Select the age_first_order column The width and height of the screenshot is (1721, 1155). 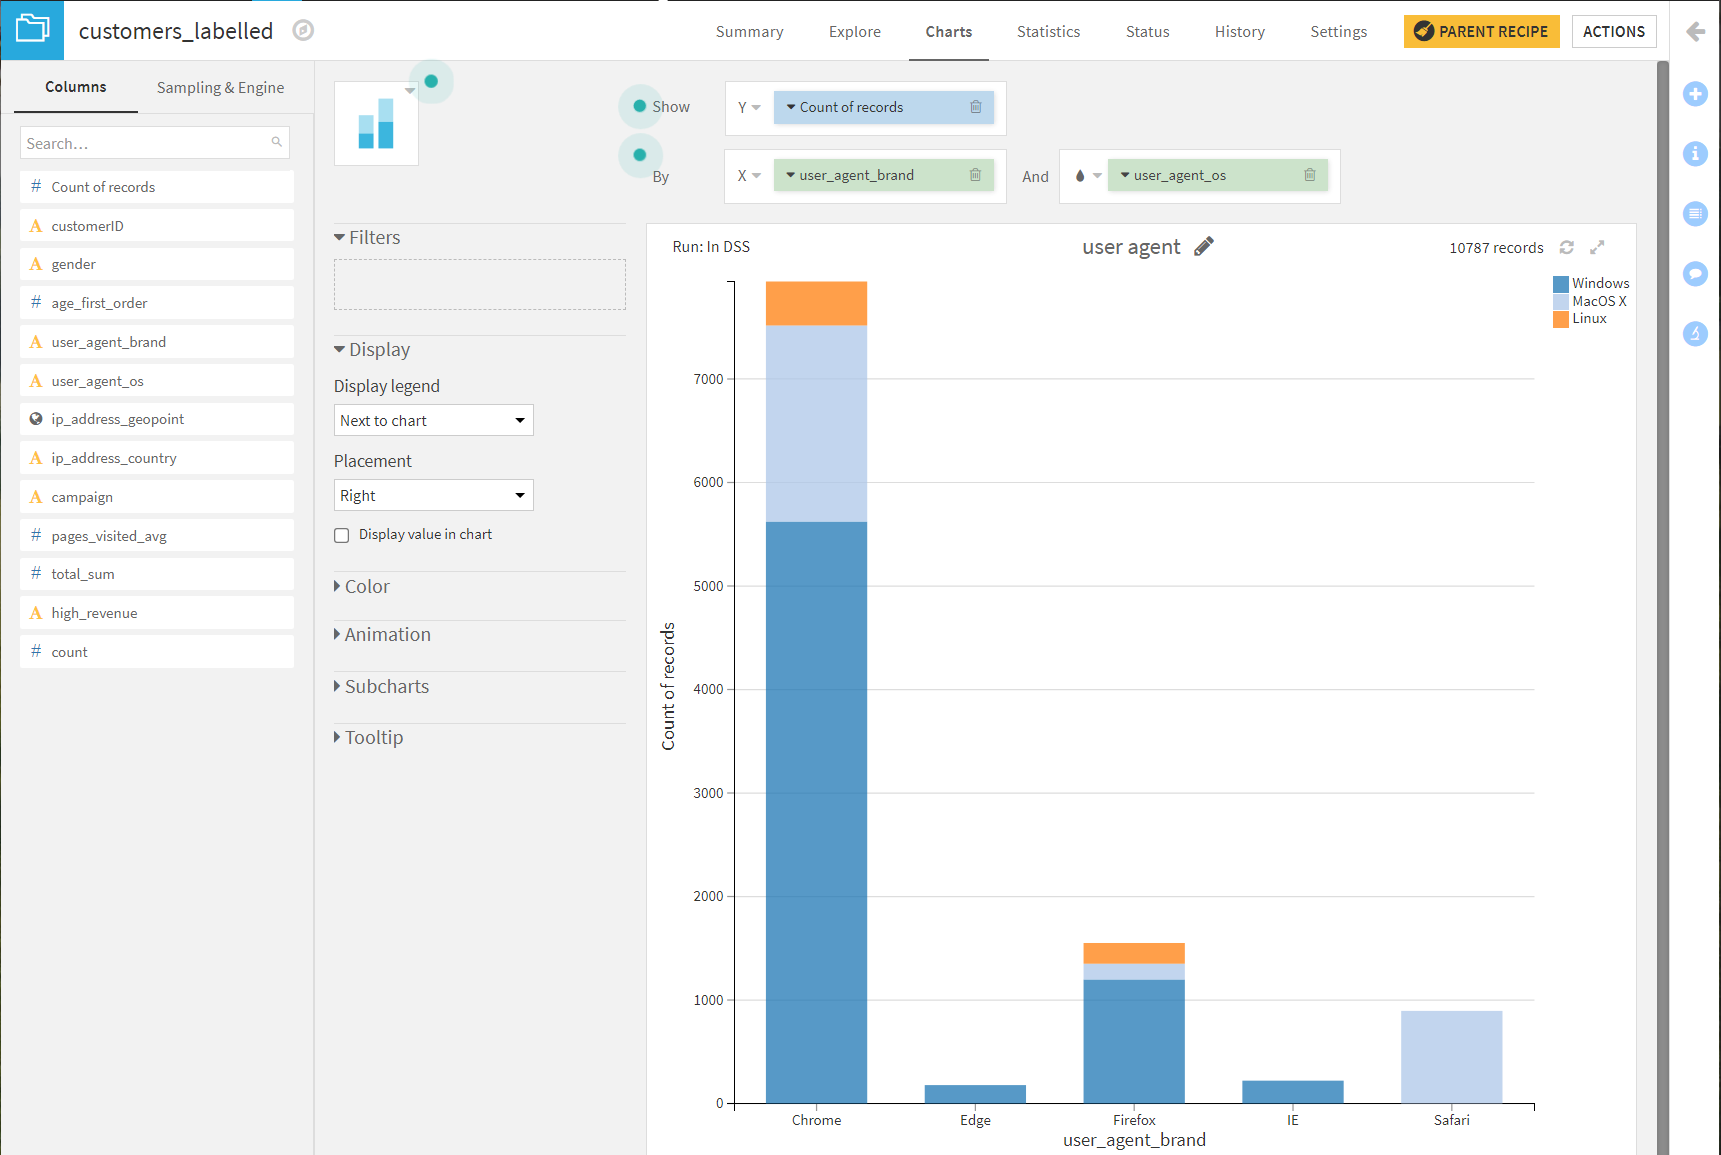click(x=157, y=303)
